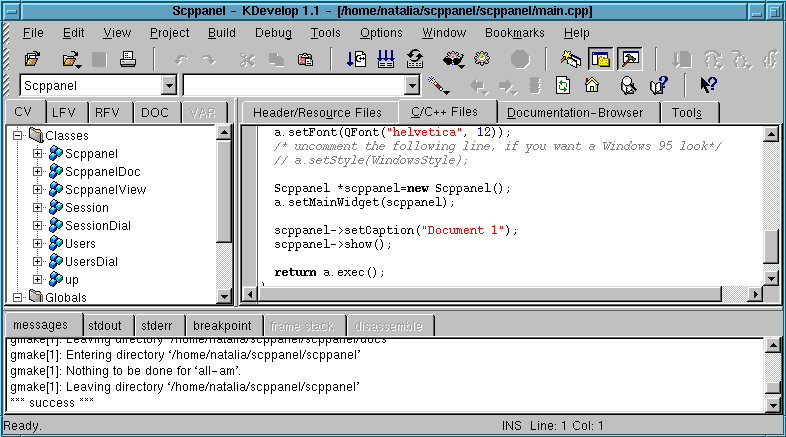Open the Bookmarks menu
The height and width of the screenshot is (437, 786).
[x=515, y=33]
